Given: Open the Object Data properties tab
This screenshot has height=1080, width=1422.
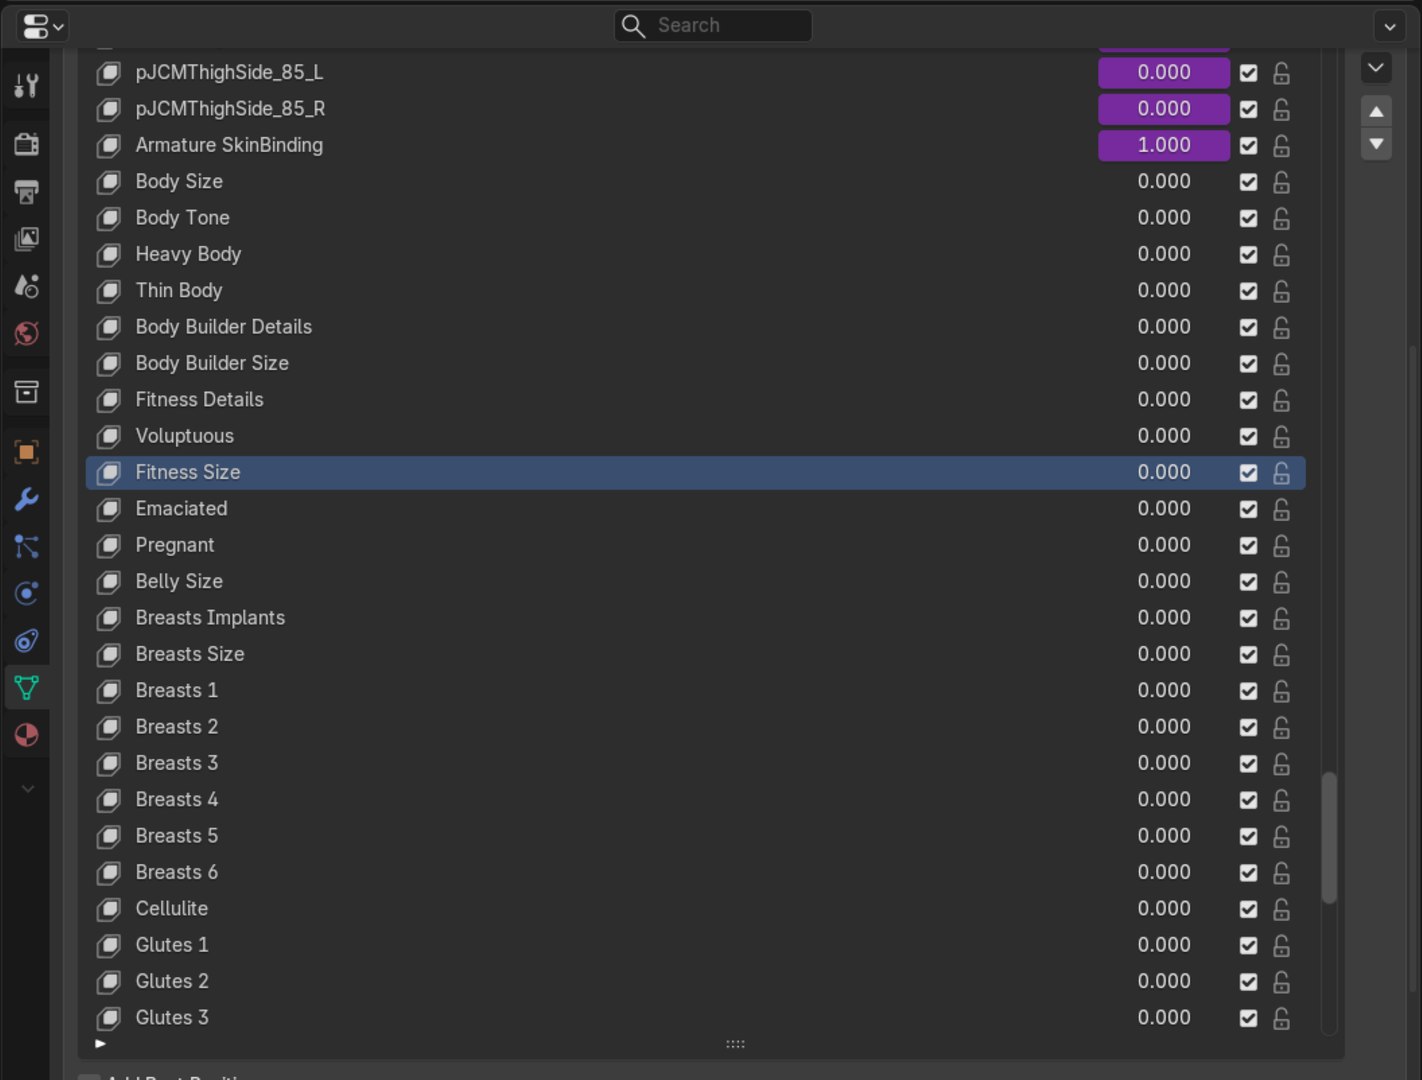Looking at the screenshot, I should click(x=27, y=688).
